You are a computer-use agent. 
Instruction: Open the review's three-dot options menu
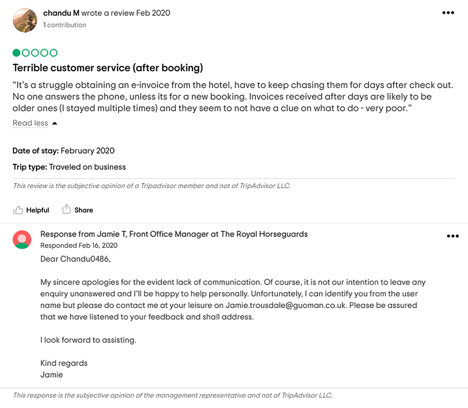click(448, 13)
